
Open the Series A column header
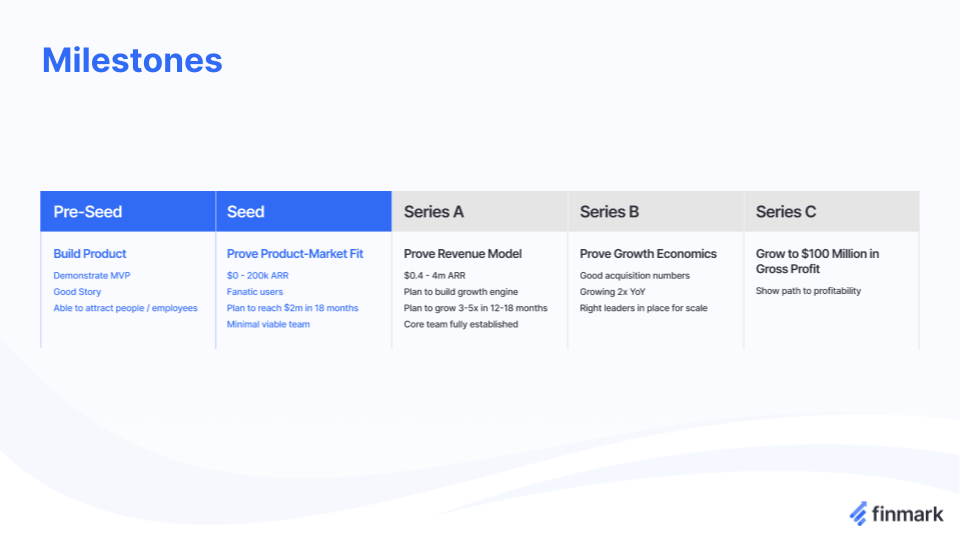(x=480, y=211)
